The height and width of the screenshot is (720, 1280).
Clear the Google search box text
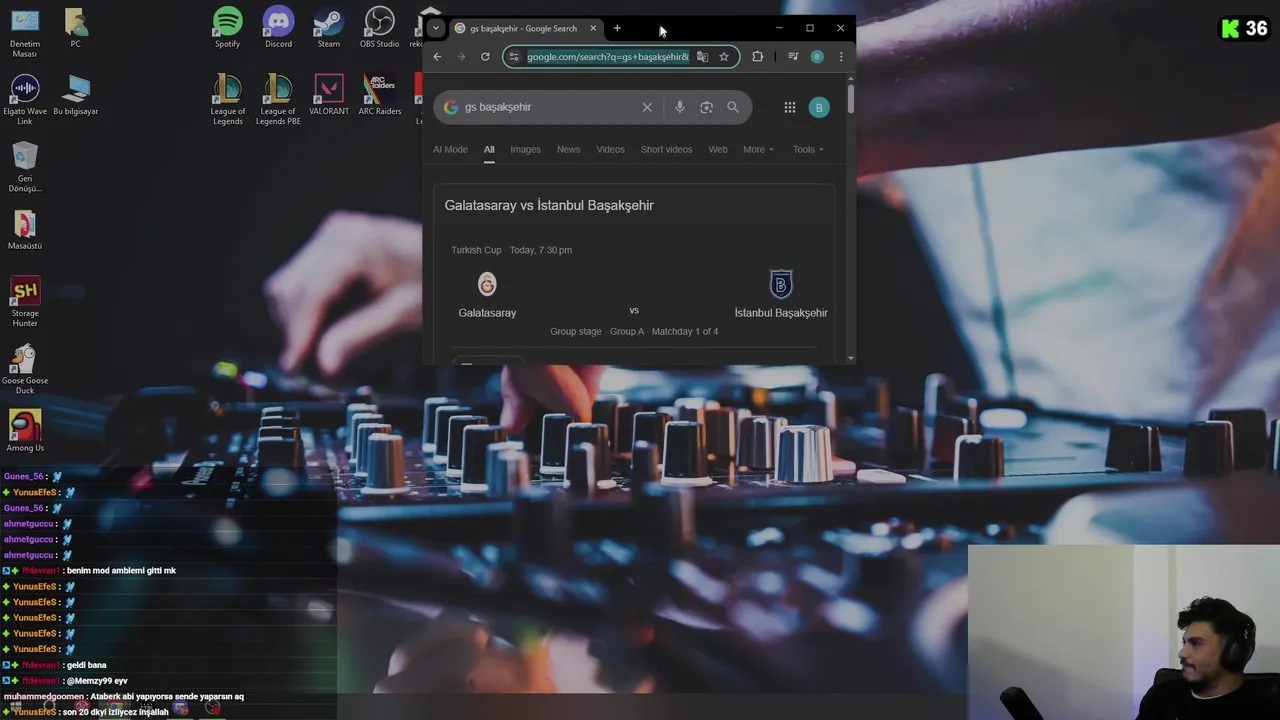[647, 107]
